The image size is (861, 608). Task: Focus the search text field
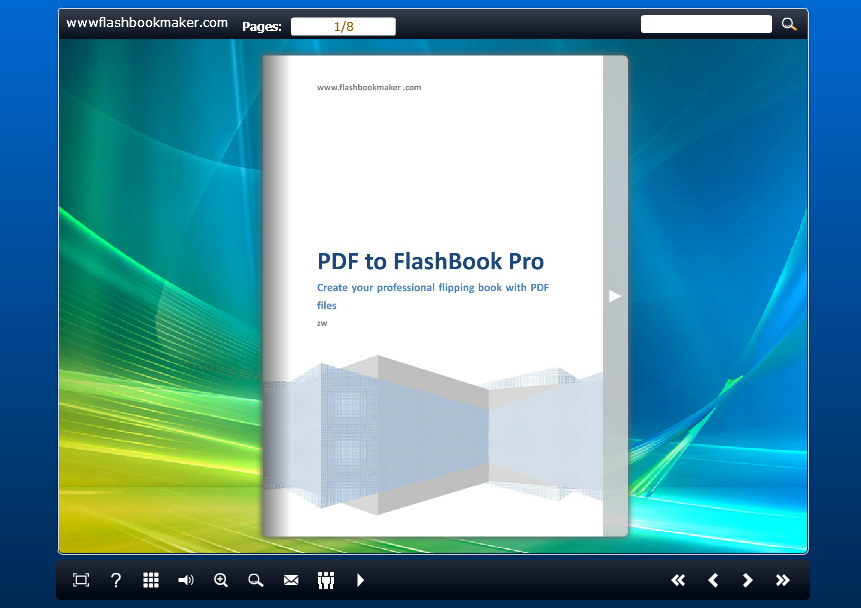tap(706, 24)
